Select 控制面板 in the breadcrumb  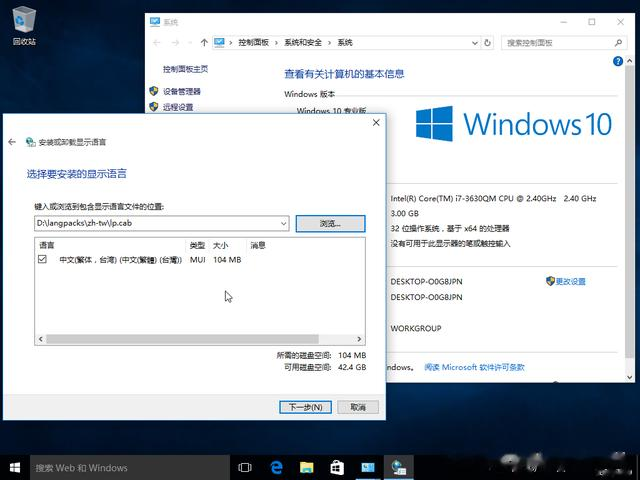[x=253, y=42]
